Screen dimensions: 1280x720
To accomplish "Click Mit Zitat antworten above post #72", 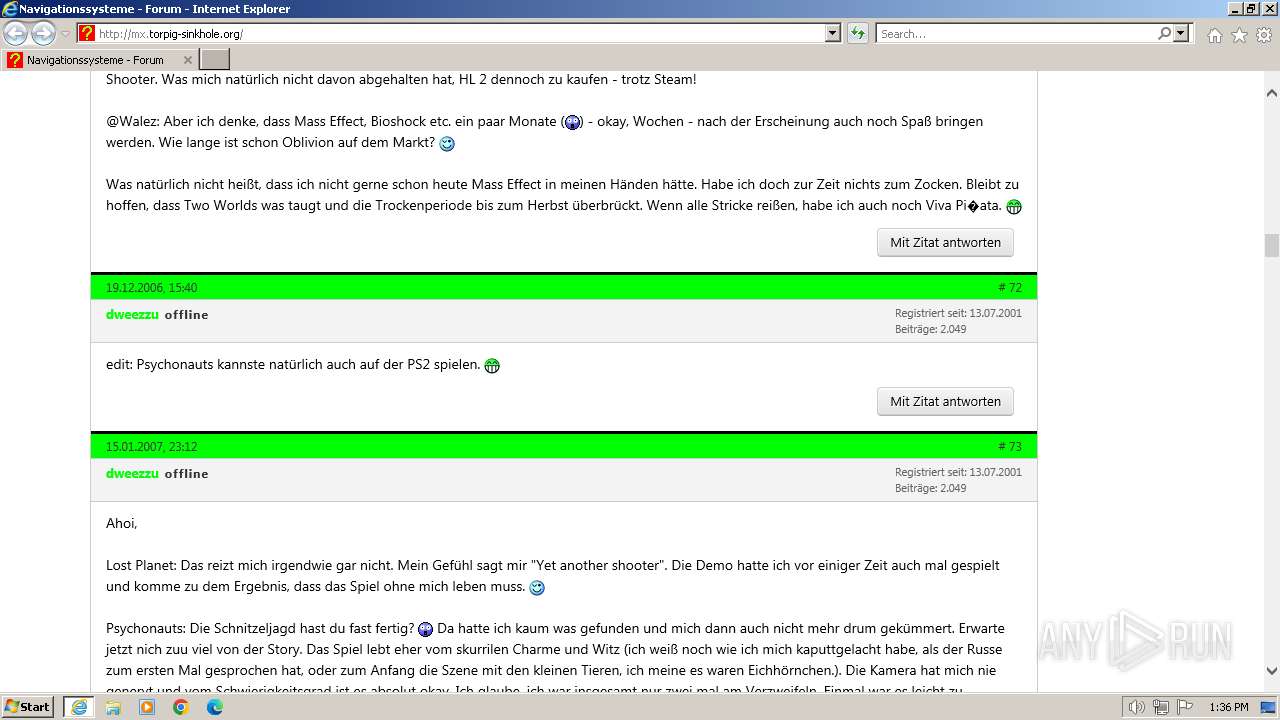I will tap(945, 242).
